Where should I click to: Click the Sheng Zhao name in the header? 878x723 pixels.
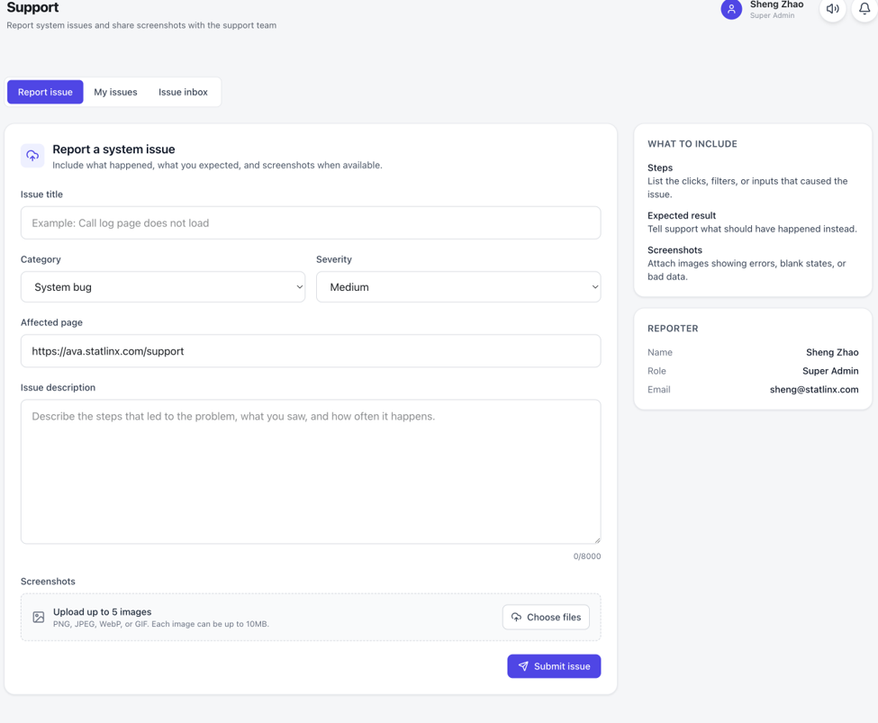pyautogui.click(x=777, y=4)
